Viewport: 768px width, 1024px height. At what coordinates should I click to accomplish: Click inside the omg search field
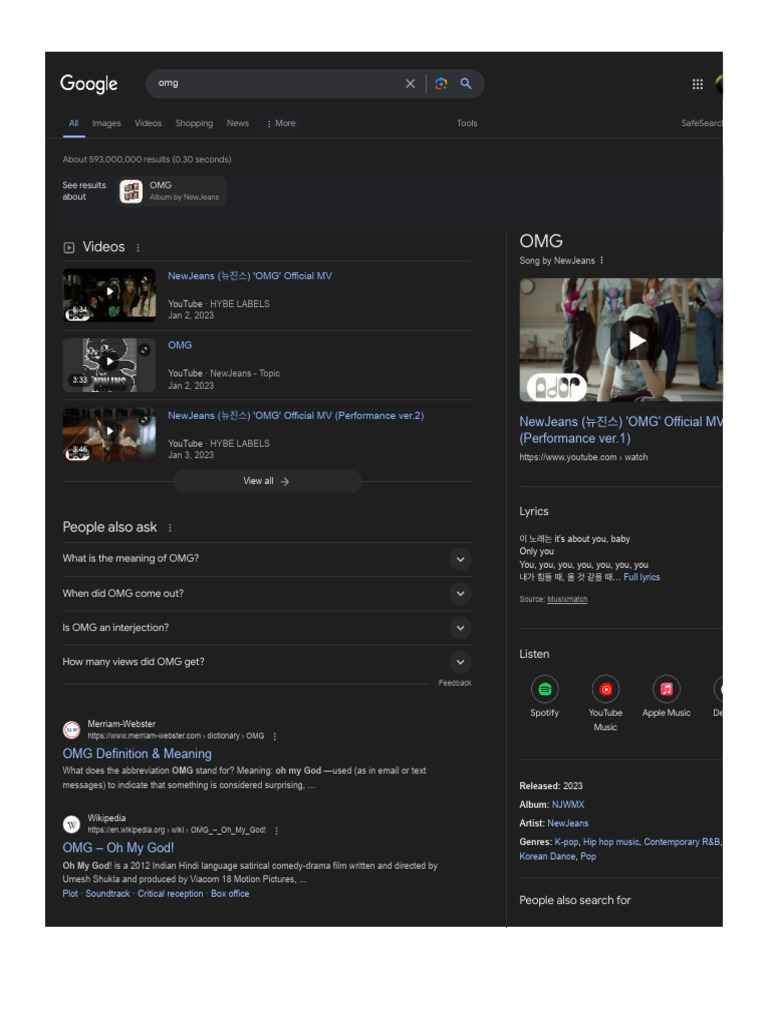coord(274,84)
